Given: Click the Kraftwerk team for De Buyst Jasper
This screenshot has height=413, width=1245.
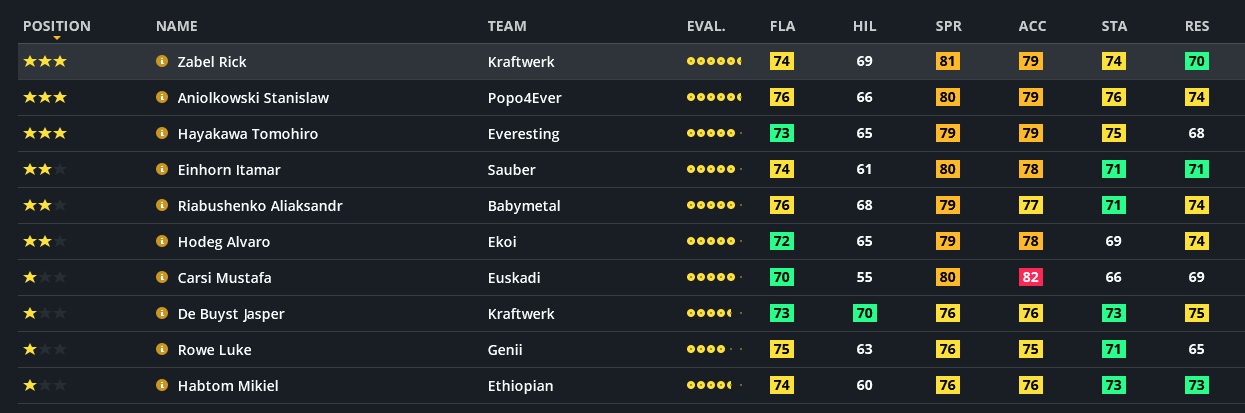Looking at the screenshot, I should (x=521, y=313).
